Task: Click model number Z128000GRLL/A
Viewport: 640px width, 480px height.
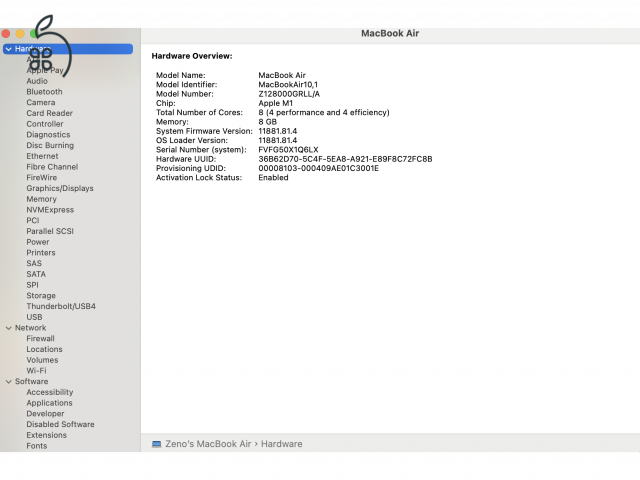Action: (289, 94)
